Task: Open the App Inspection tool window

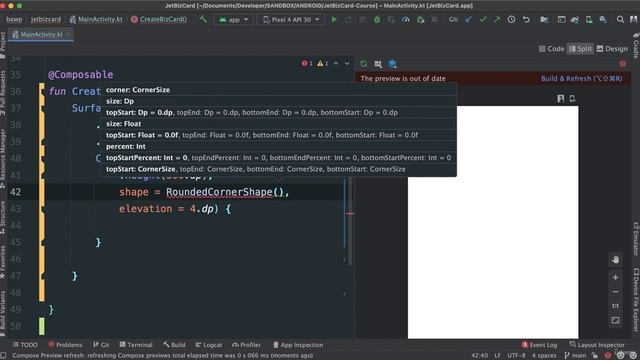Action: 298,345
